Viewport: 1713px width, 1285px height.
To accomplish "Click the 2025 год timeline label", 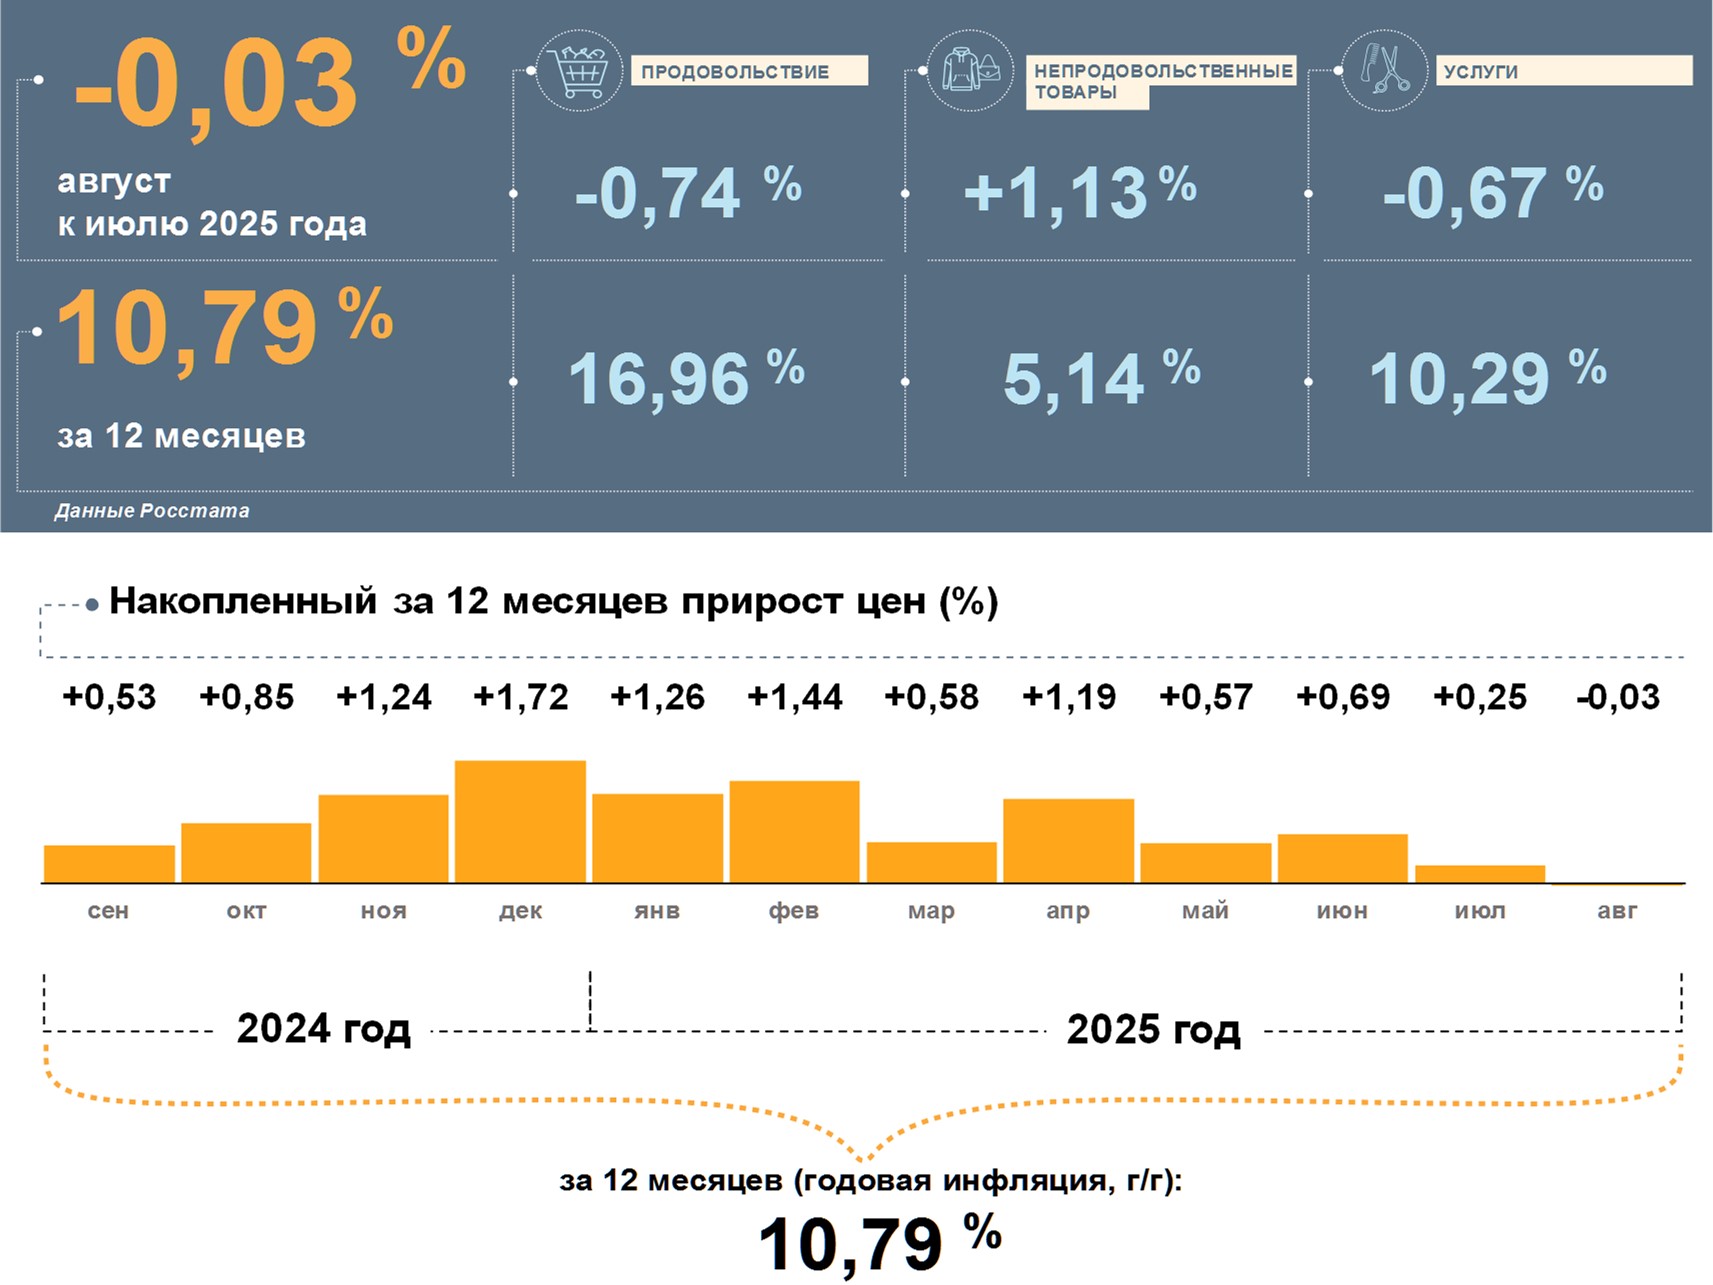I will click(1153, 1029).
